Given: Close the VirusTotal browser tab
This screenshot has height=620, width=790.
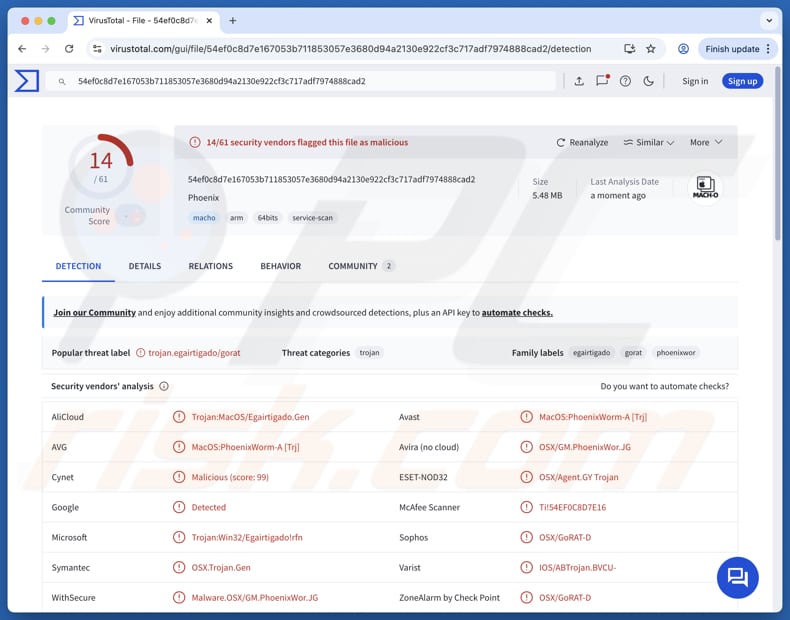Looking at the screenshot, I should click(x=209, y=21).
